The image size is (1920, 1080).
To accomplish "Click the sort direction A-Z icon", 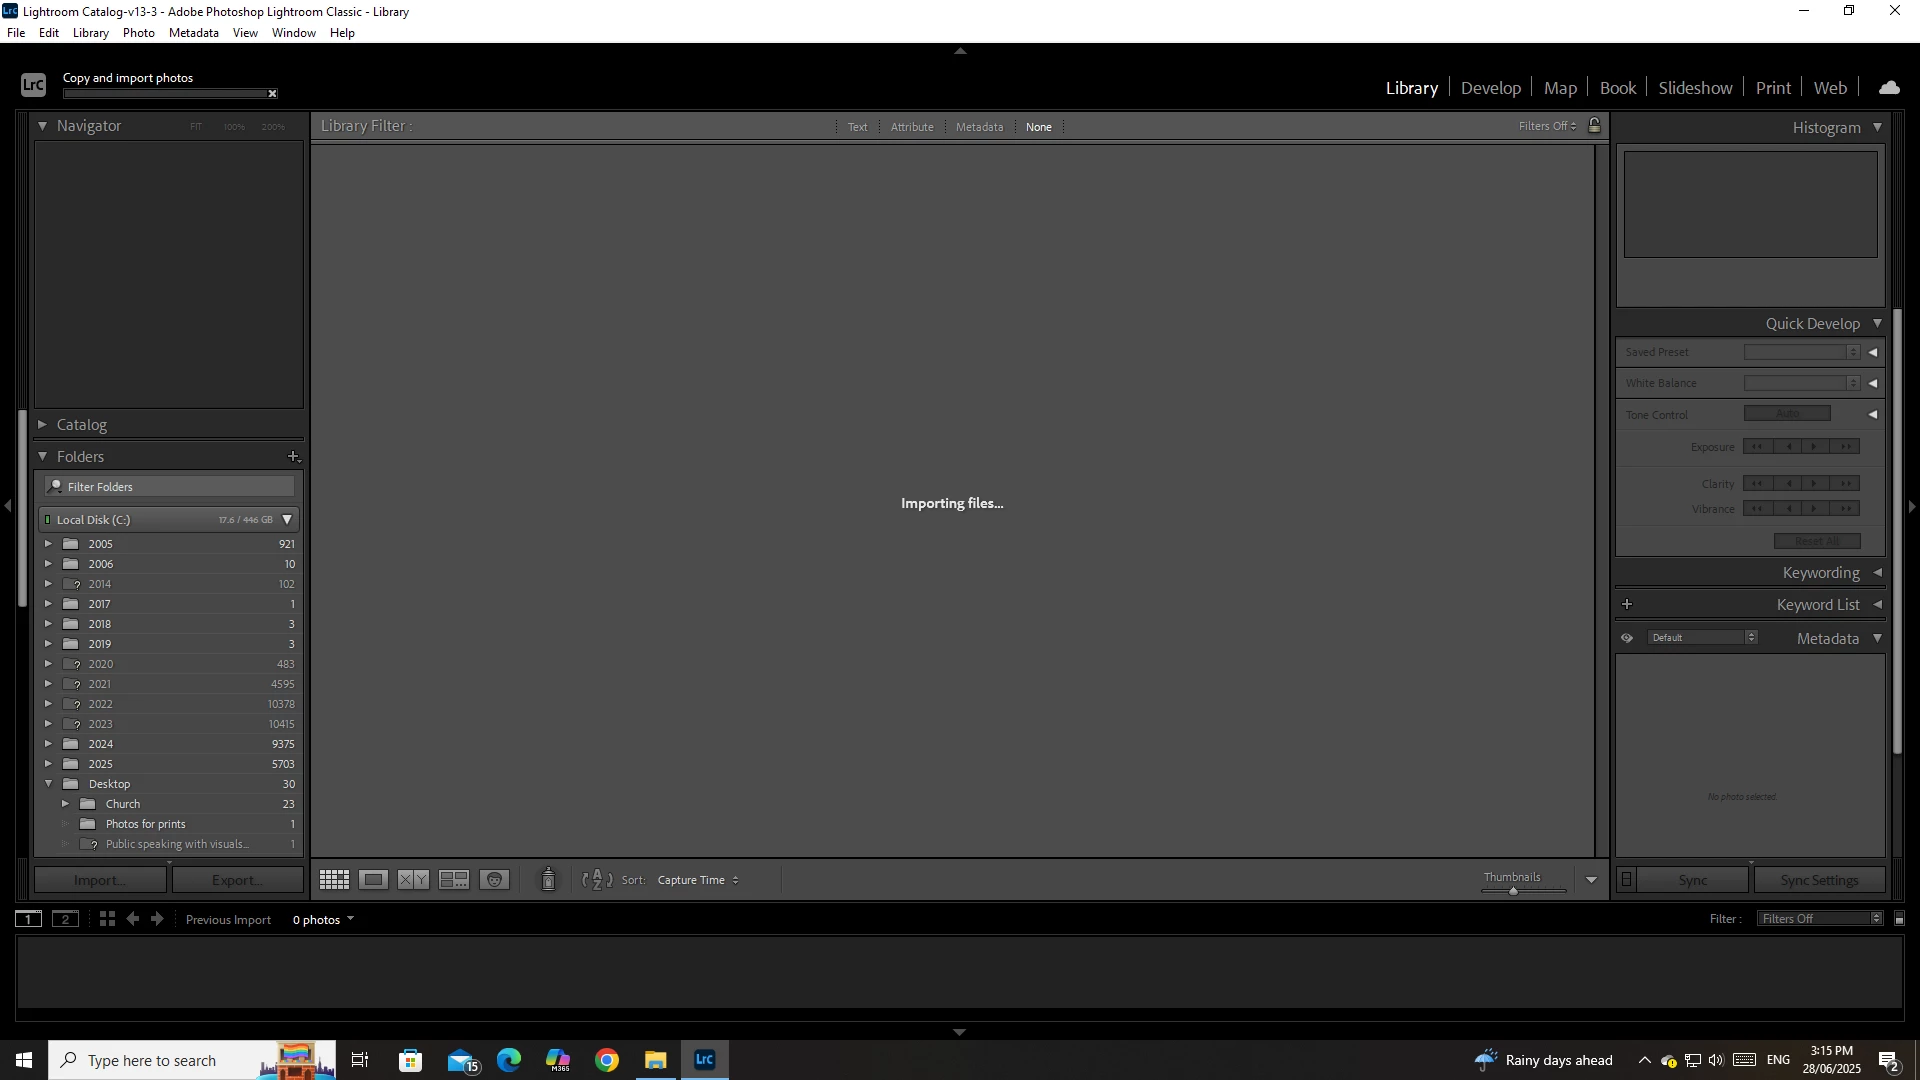I will pos(597,880).
